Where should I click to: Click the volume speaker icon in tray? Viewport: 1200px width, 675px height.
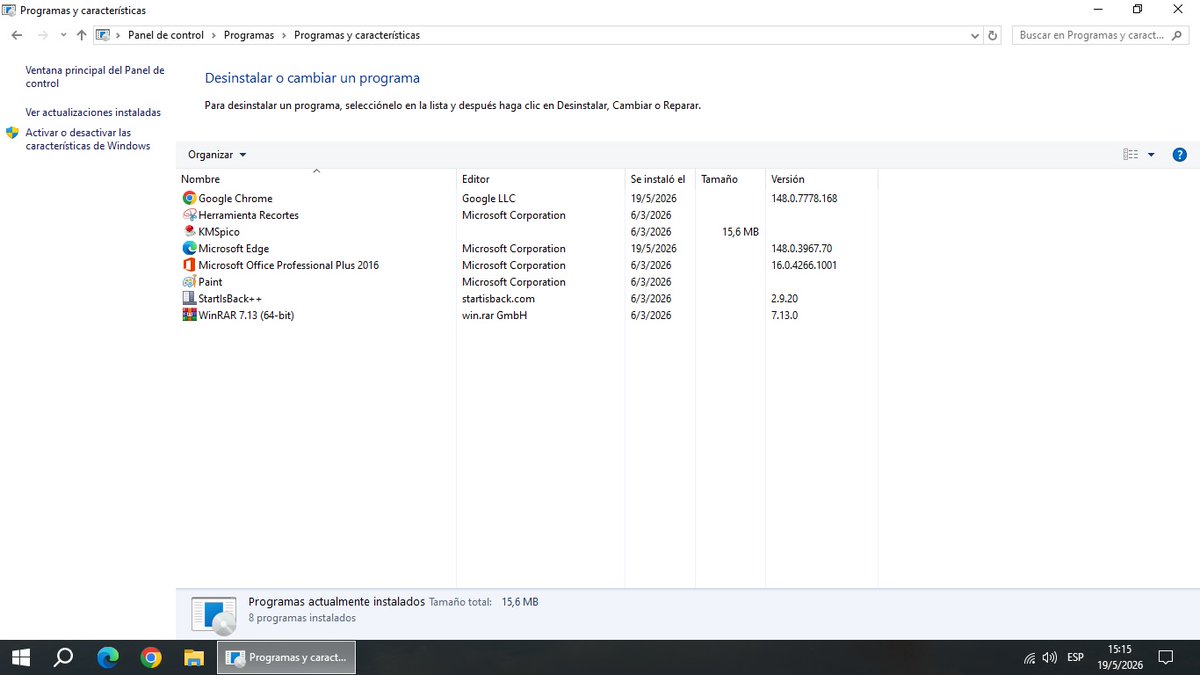(1050, 658)
